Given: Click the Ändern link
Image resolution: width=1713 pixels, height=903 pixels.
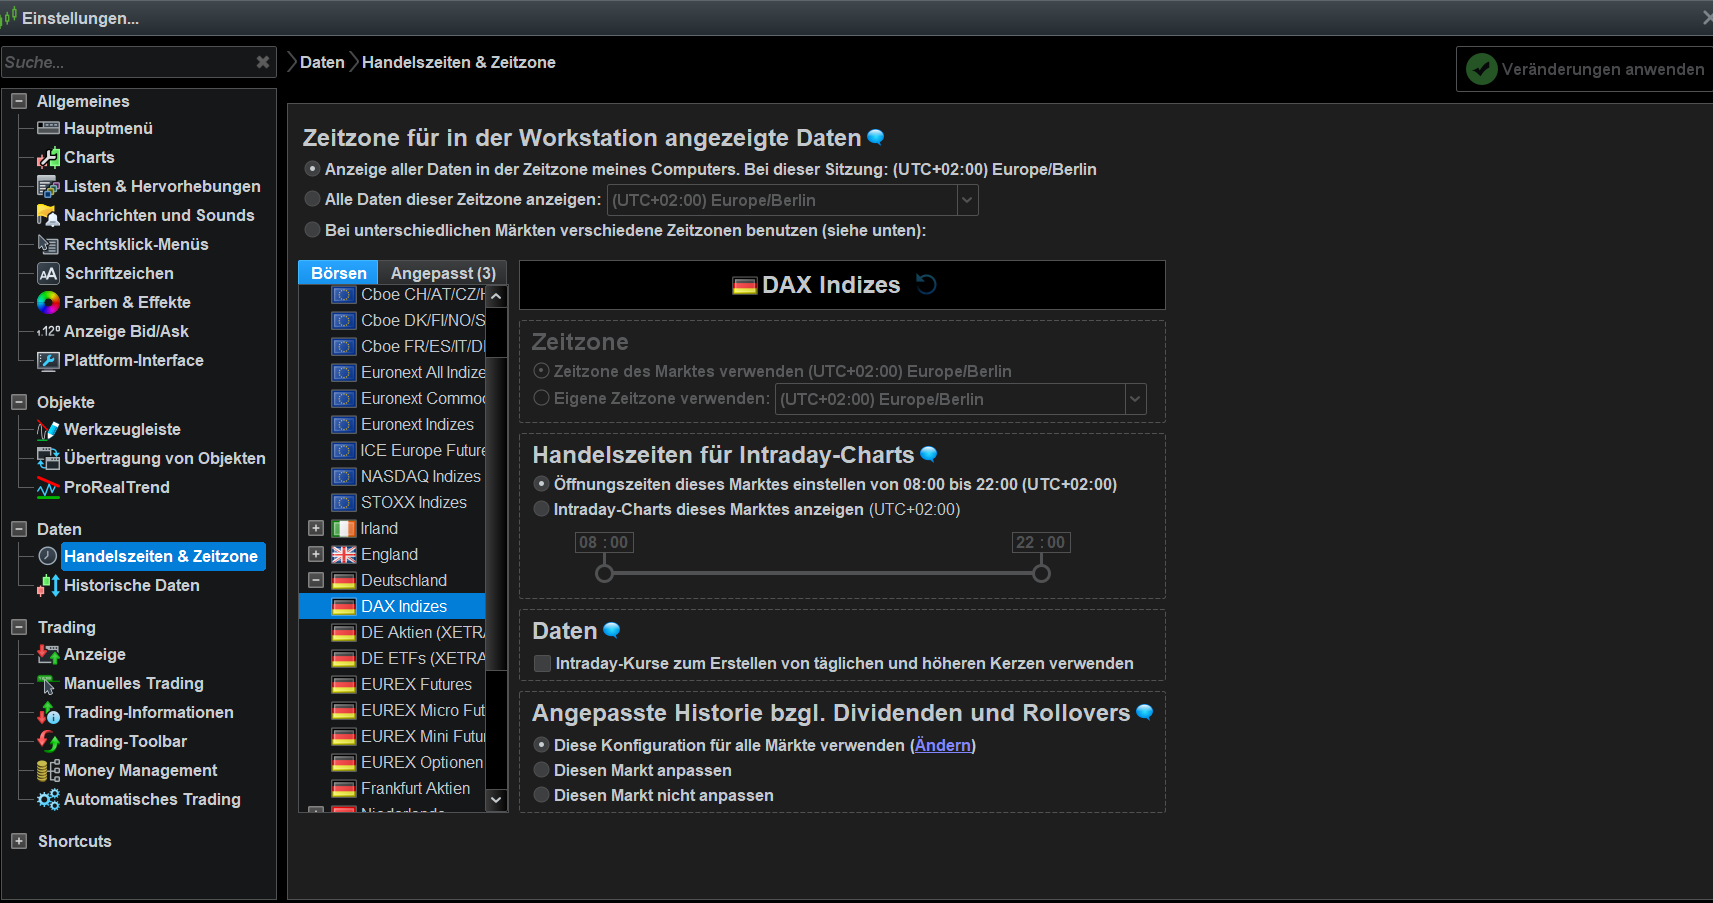Looking at the screenshot, I should click(943, 745).
